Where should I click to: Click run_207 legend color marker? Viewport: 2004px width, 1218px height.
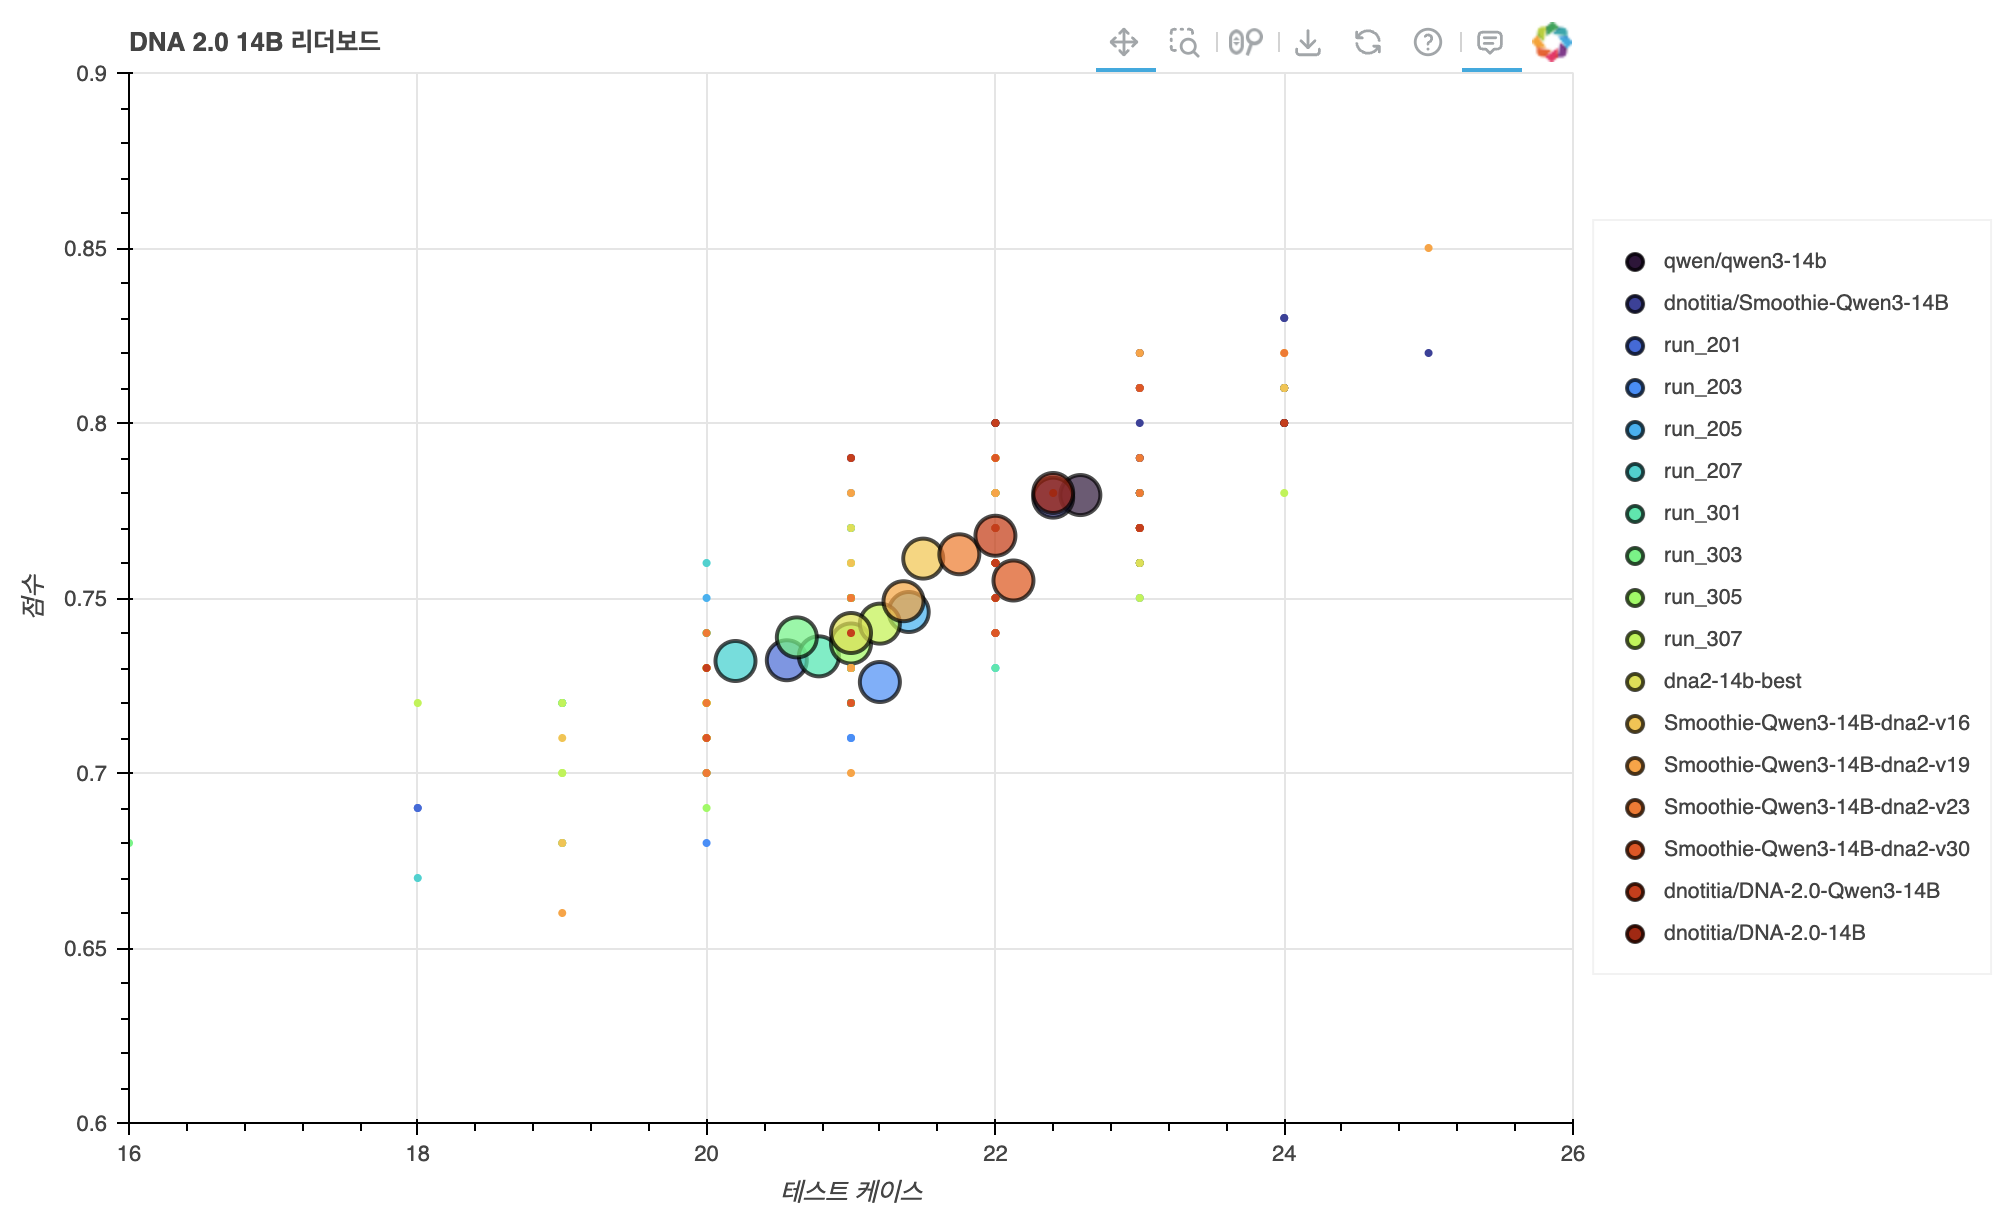(x=1635, y=471)
